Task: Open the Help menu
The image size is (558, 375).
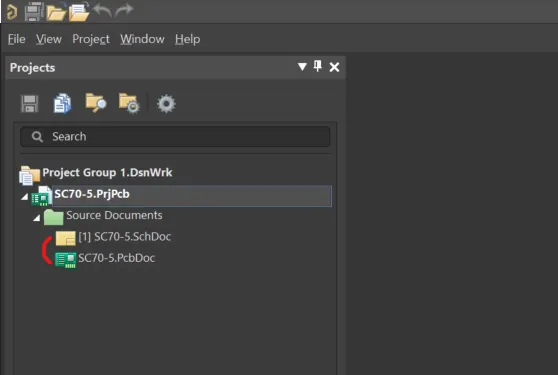Action: (x=188, y=39)
